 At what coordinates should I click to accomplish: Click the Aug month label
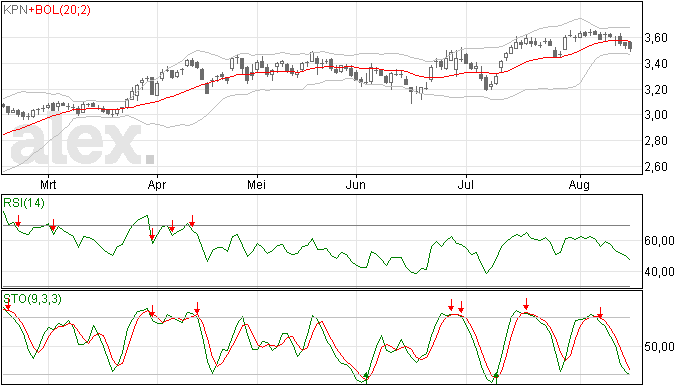(x=579, y=185)
